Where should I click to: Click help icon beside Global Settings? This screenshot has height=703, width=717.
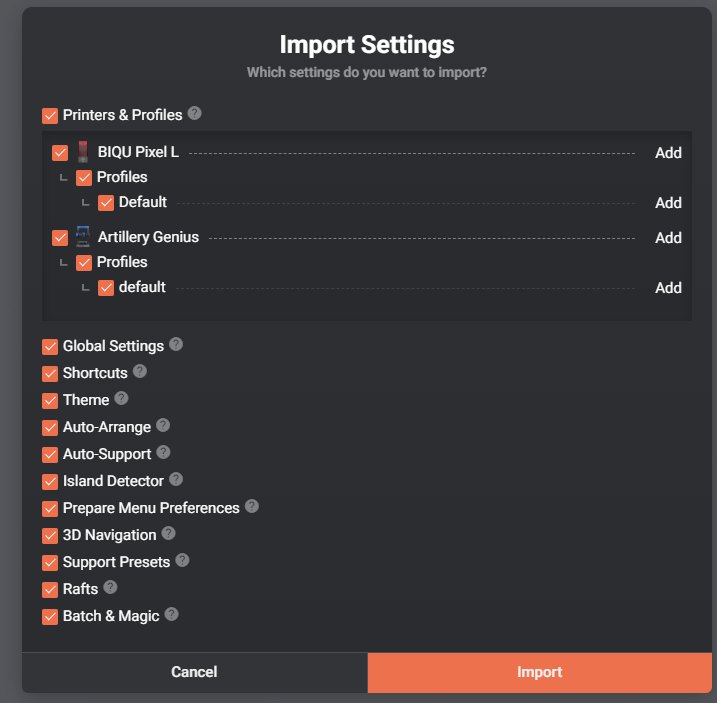[176, 345]
